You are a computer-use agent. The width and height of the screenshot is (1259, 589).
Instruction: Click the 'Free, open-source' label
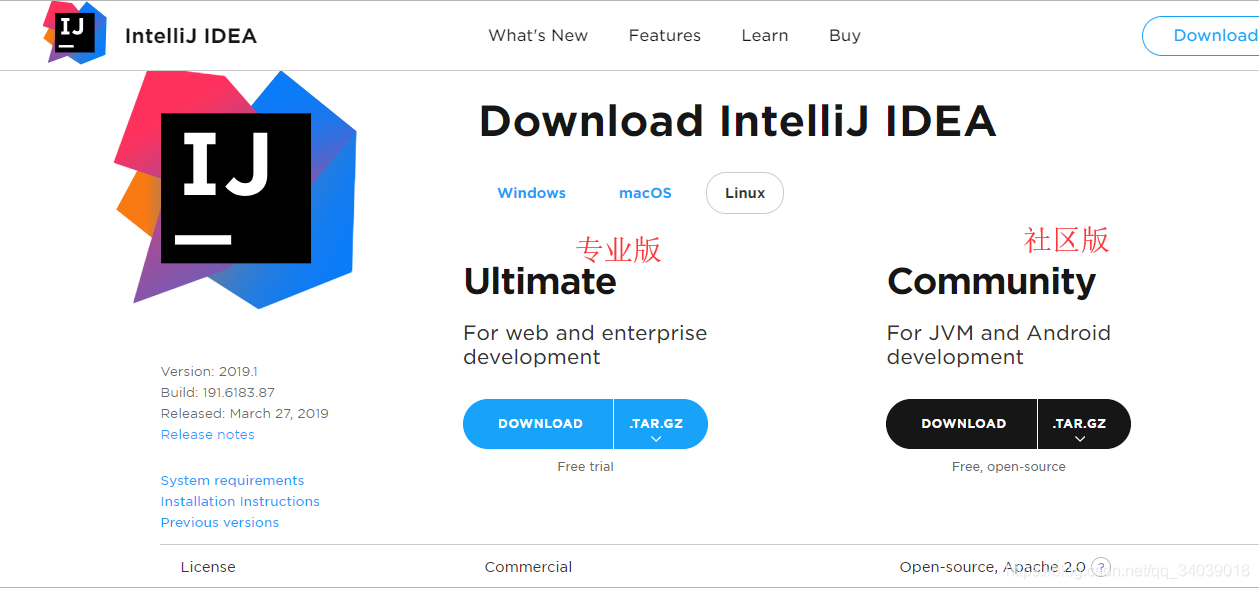(1009, 467)
